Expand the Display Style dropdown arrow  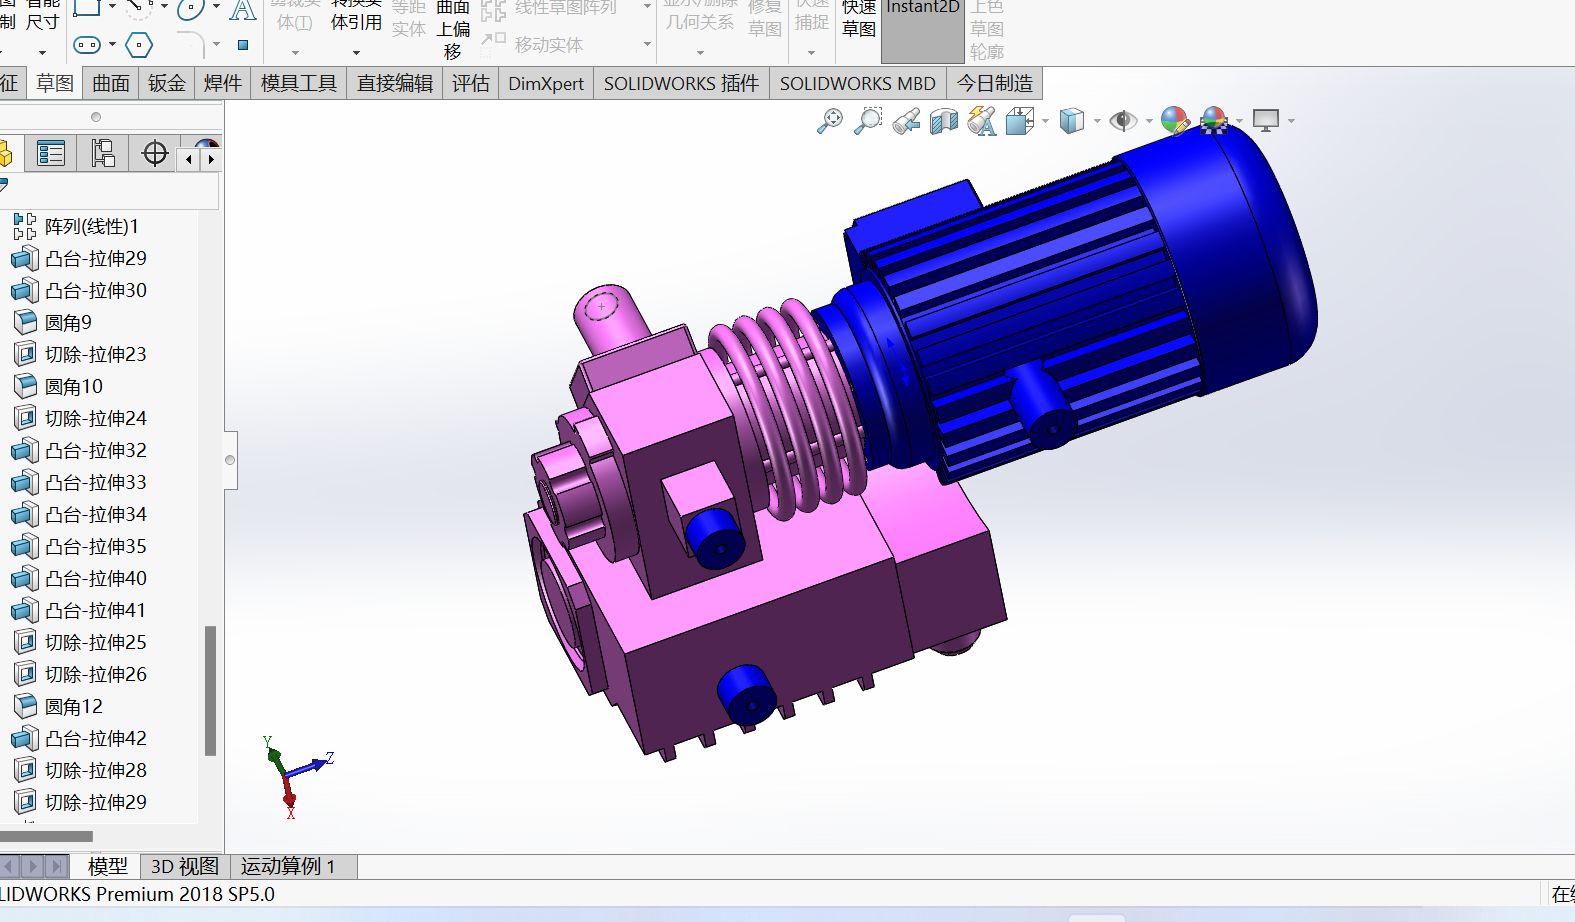[1097, 121]
